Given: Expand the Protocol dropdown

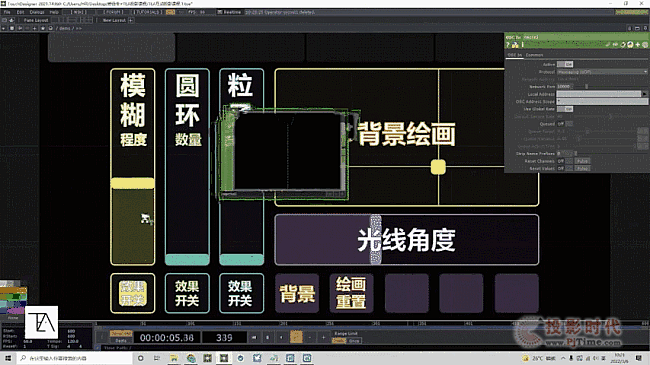Looking at the screenshot, I should coord(602,72).
